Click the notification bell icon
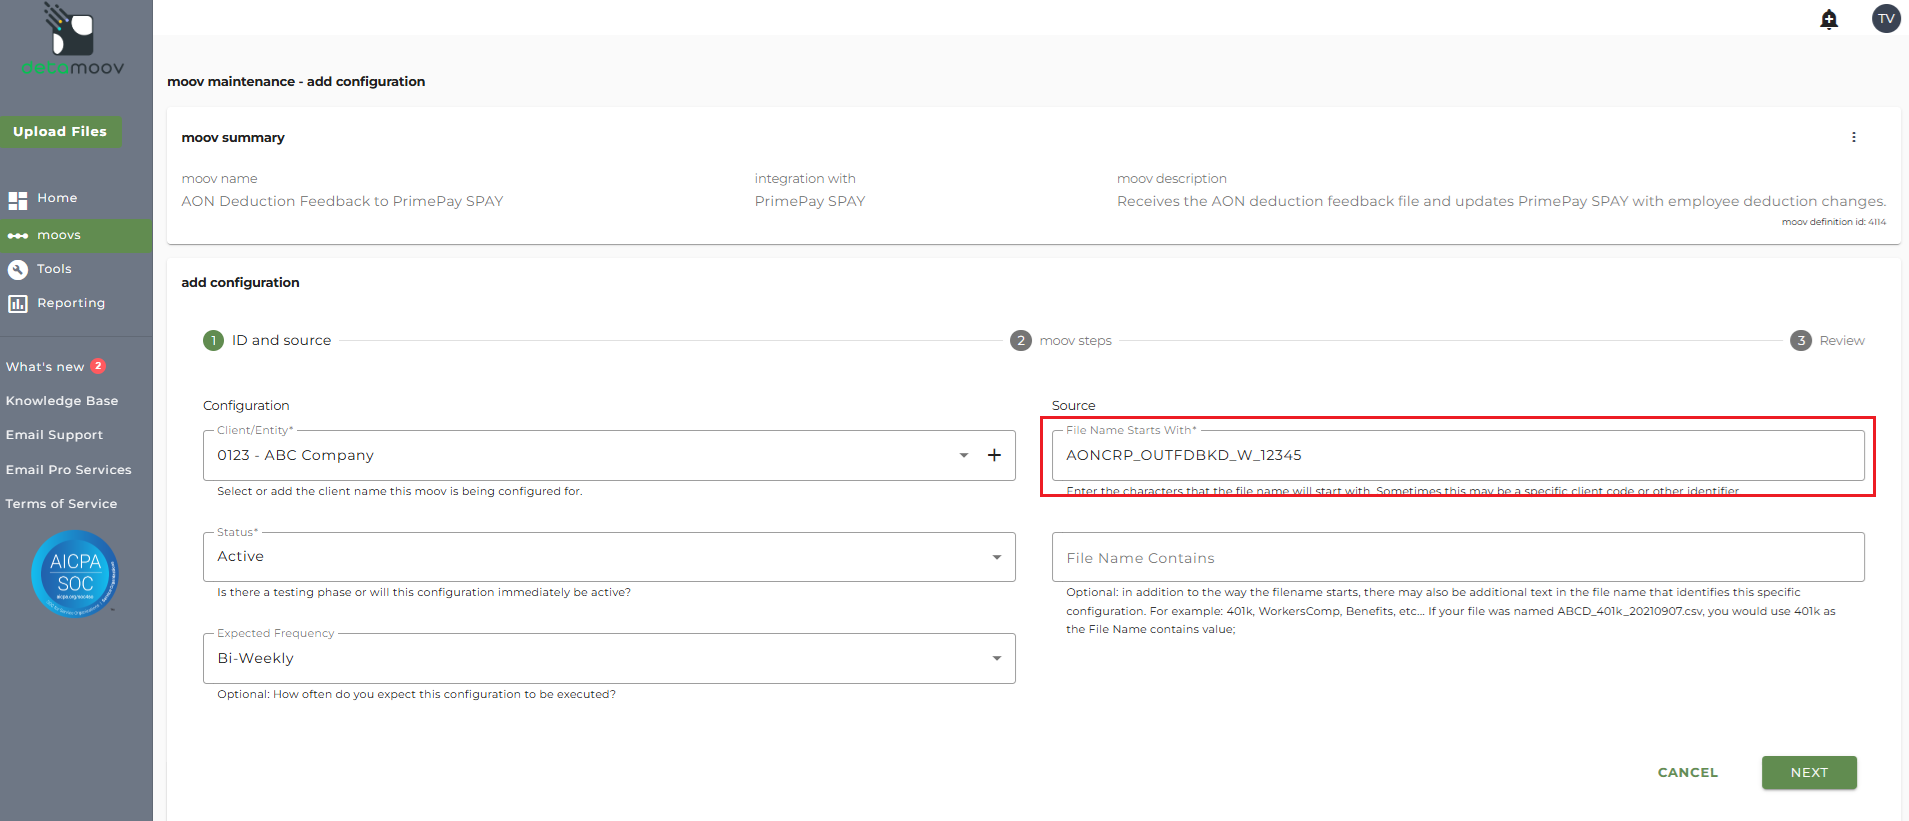Screen dimensions: 1909x821 click(1829, 19)
